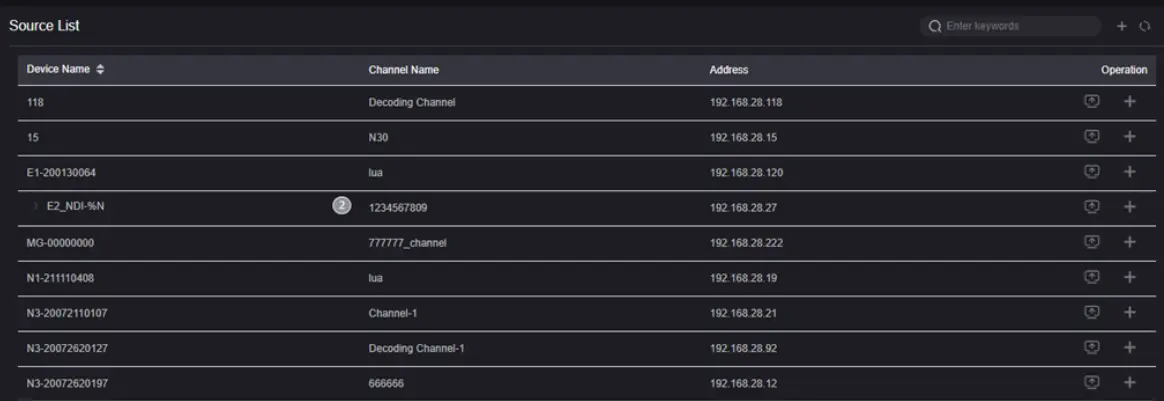Screen dimensions: 1164x401
Task: Click the refresh icon beside the search box
Action: [1146, 26]
